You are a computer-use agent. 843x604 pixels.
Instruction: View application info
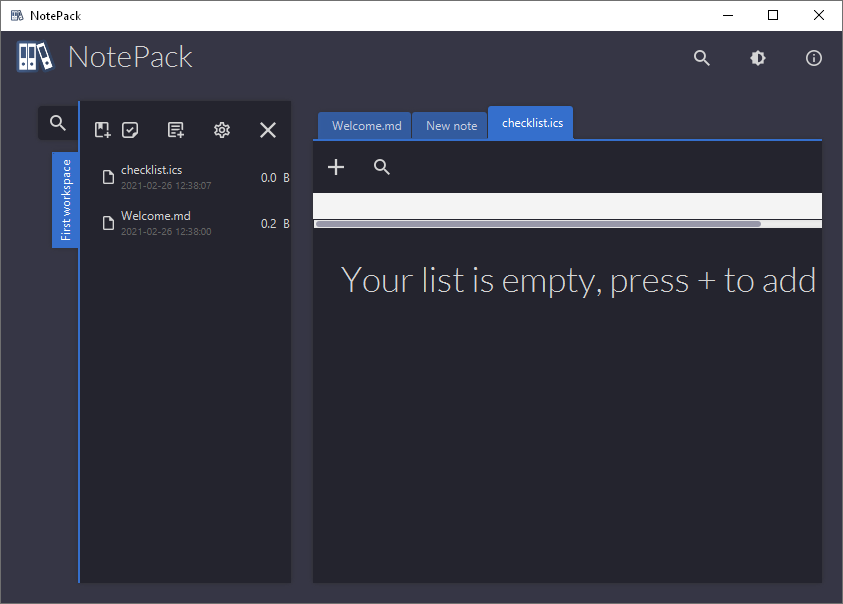pos(813,58)
